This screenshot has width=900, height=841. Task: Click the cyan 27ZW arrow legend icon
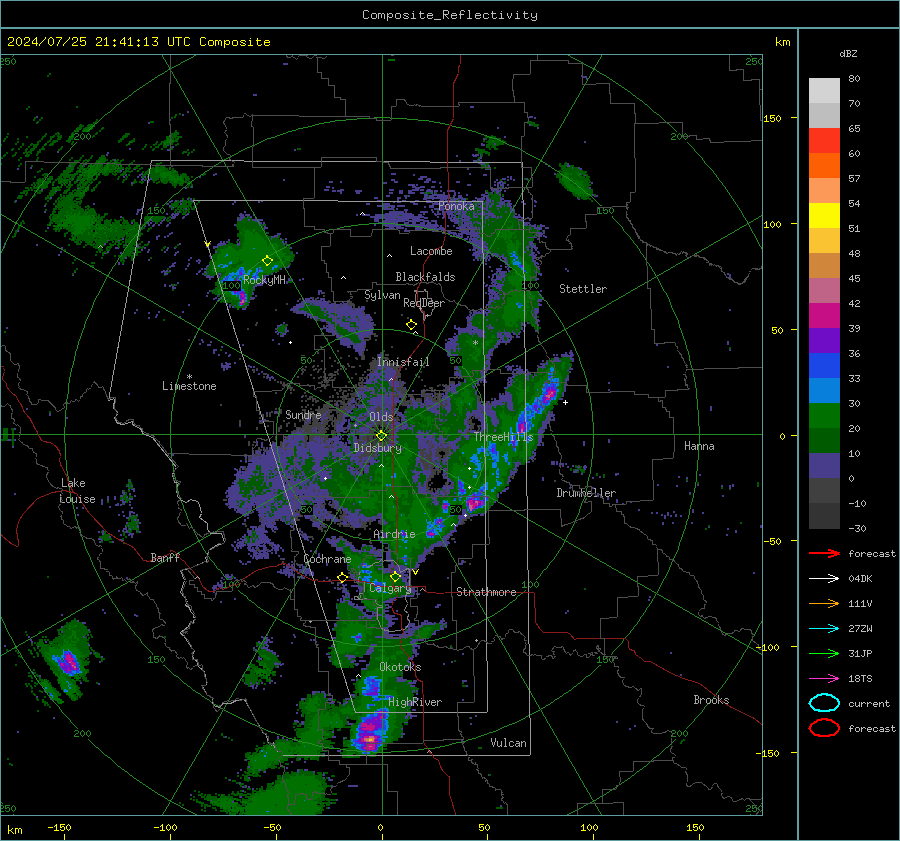point(824,628)
